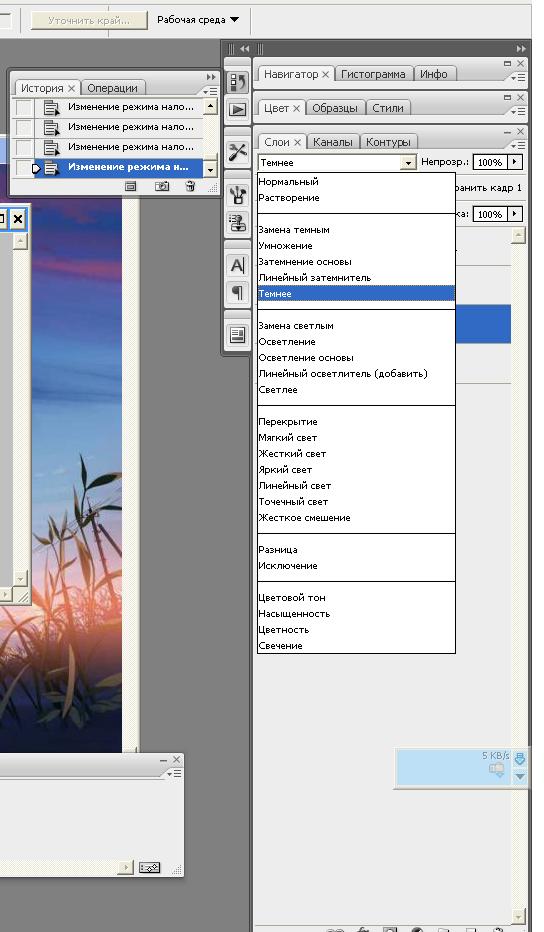The image size is (544, 932).
Task: Open the Layer Comps dock icon
Action: 237,335
